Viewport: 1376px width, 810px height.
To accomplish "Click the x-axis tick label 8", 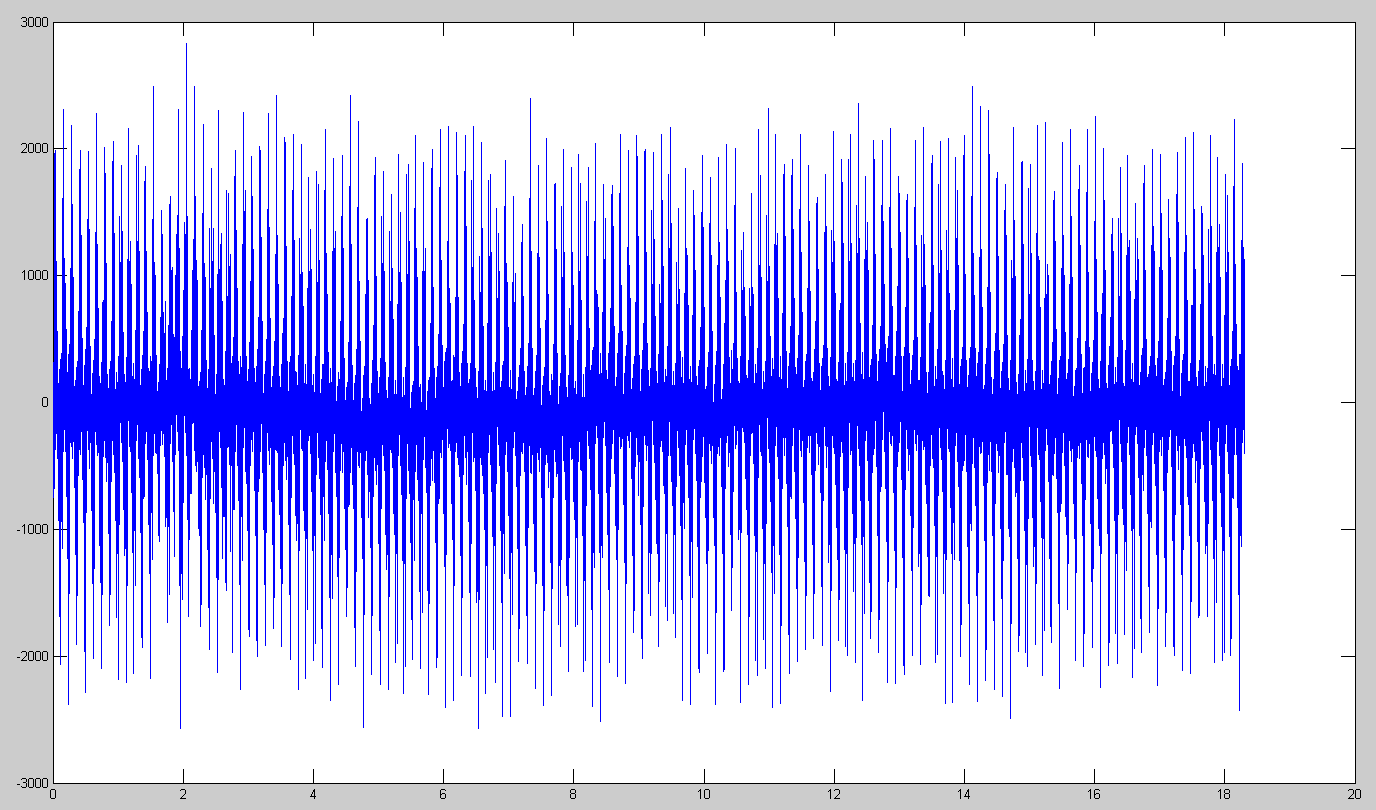I will click(x=573, y=795).
